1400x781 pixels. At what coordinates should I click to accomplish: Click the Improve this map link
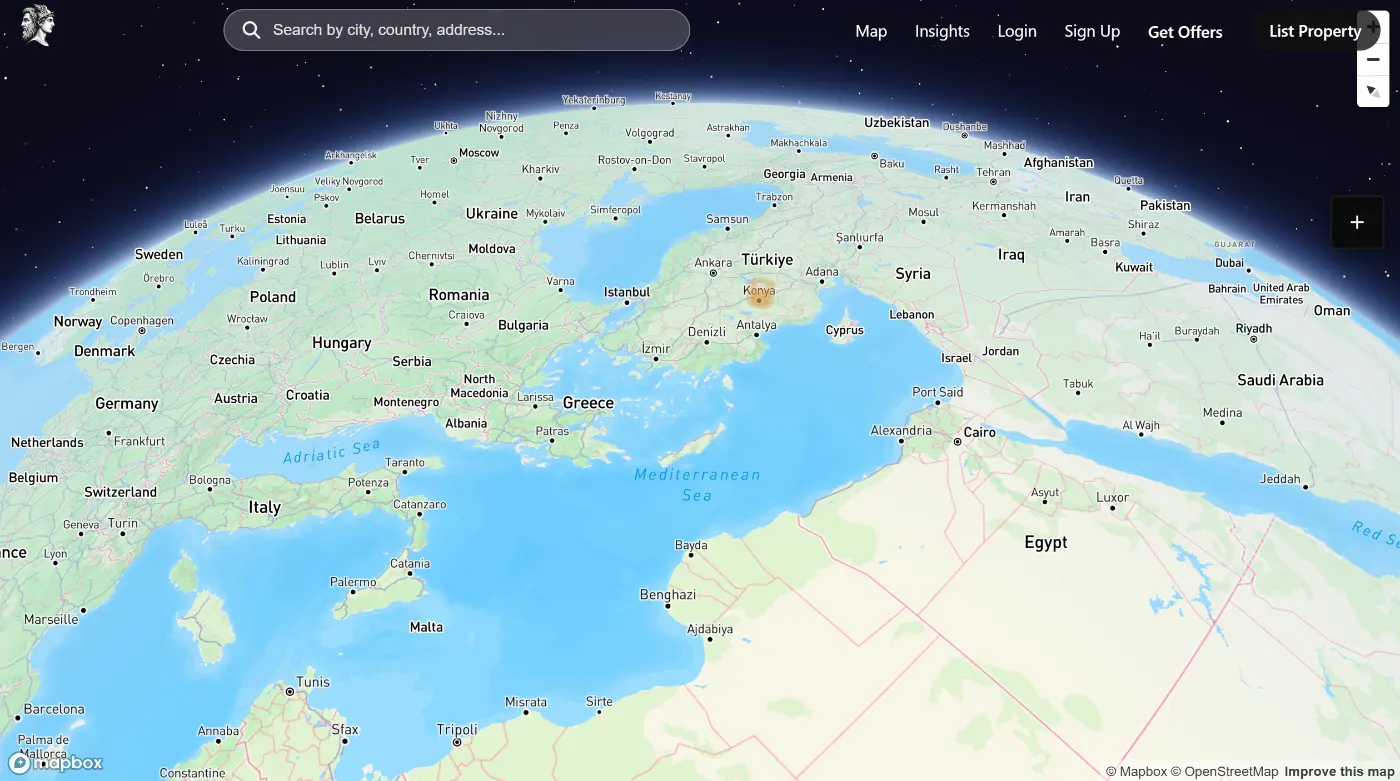[x=1339, y=771]
